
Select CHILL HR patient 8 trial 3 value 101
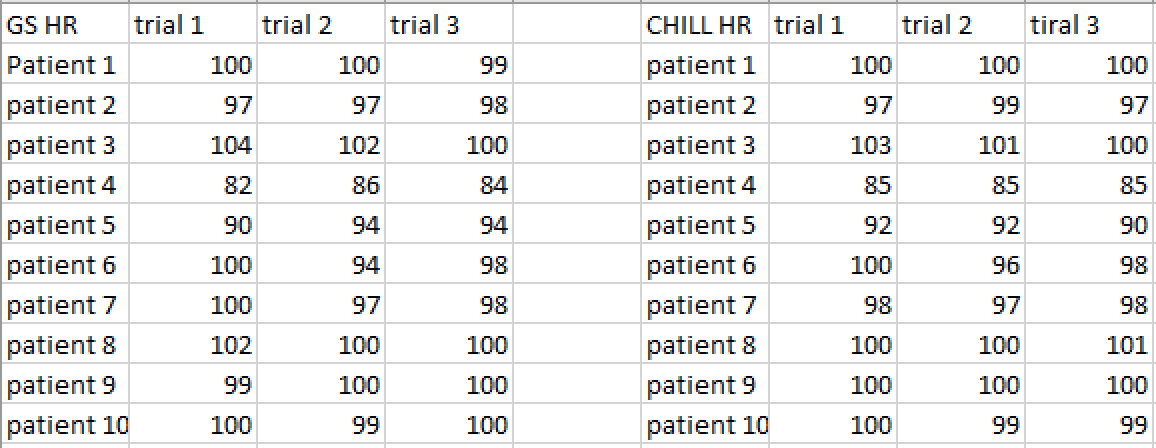(1090, 345)
